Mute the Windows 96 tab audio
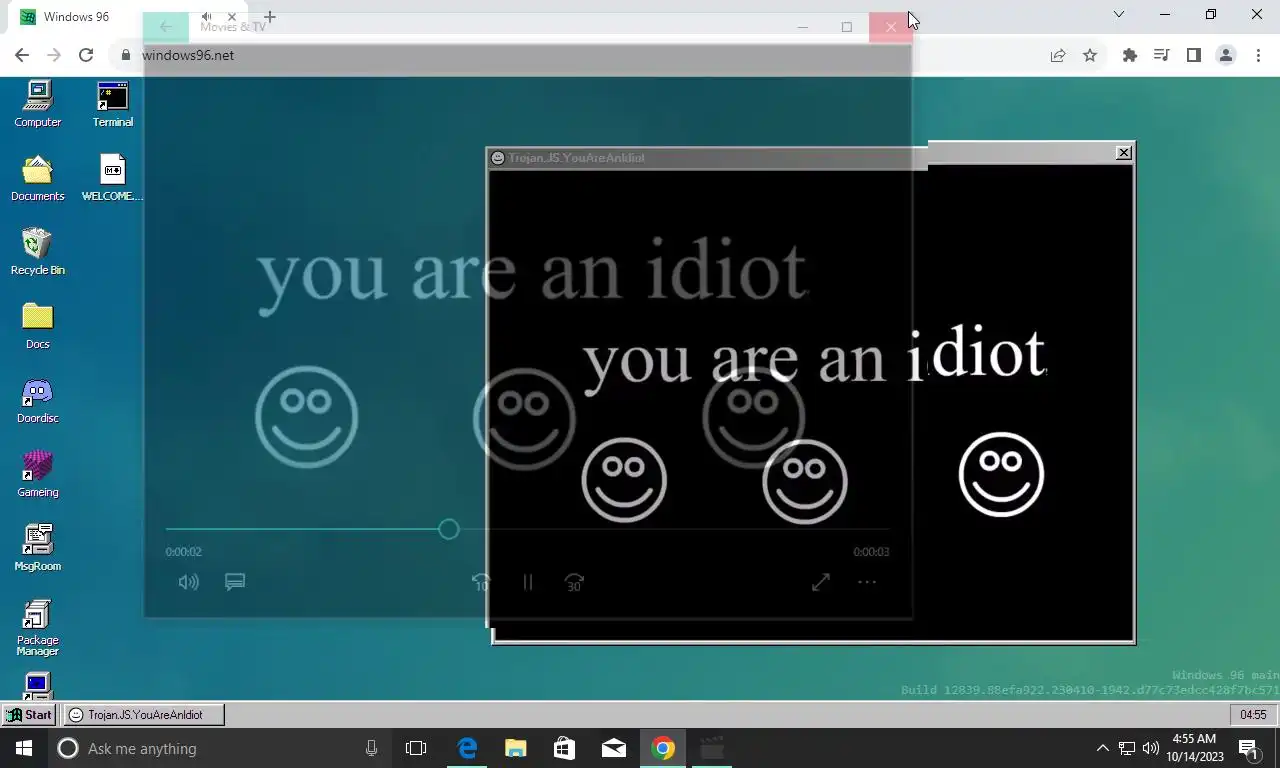This screenshot has width=1280, height=768. tap(206, 17)
